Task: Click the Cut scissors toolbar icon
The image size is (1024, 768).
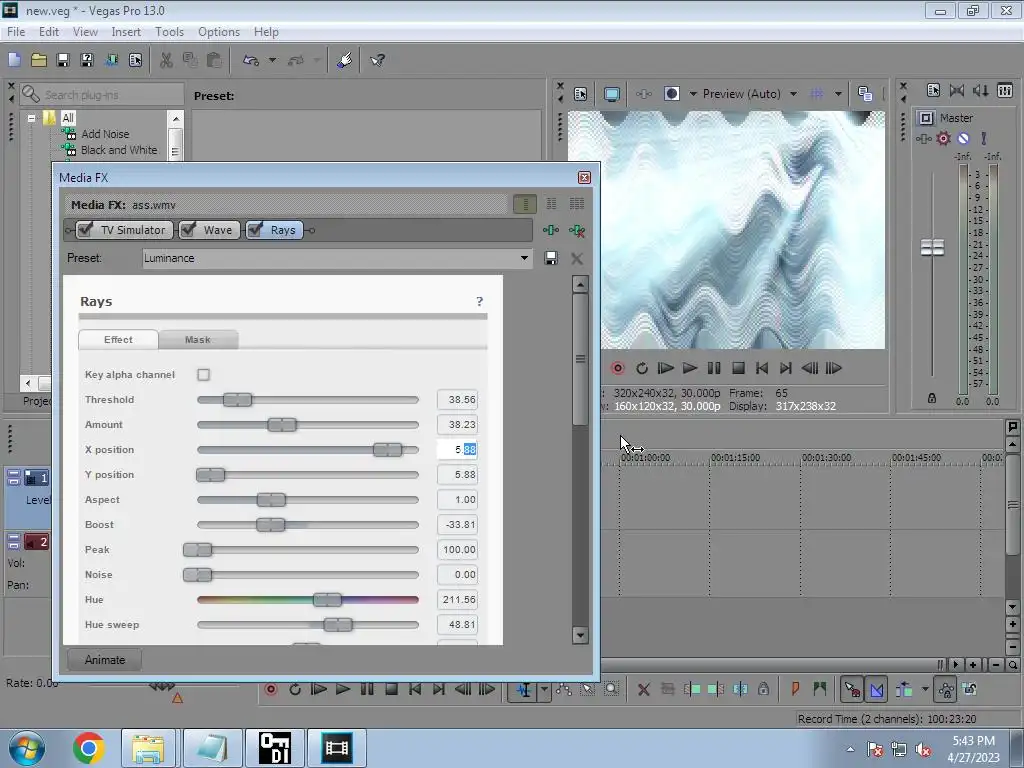Action: point(166,60)
